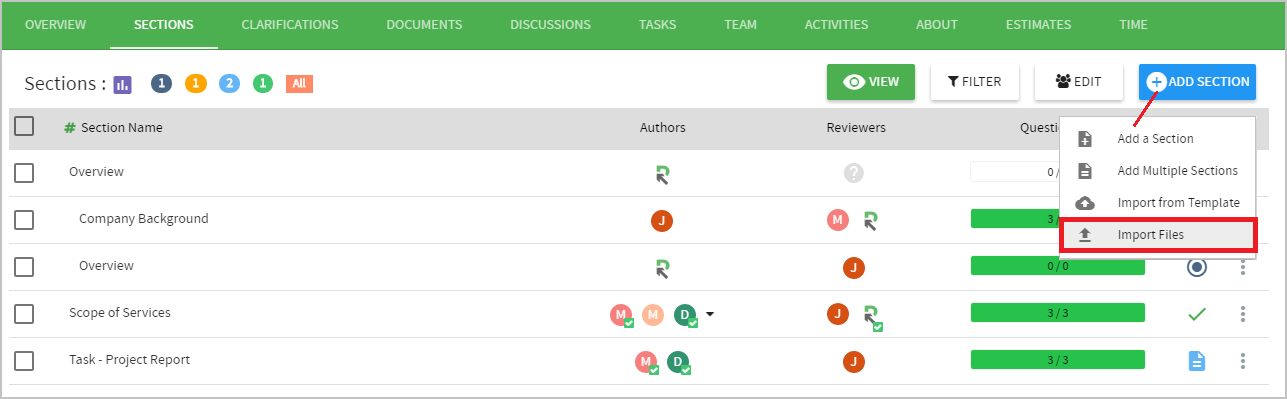Screen dimensions: 1287x399
Task: Click the M reviewer avatar for Company Background
Action: tap(838, 220)
